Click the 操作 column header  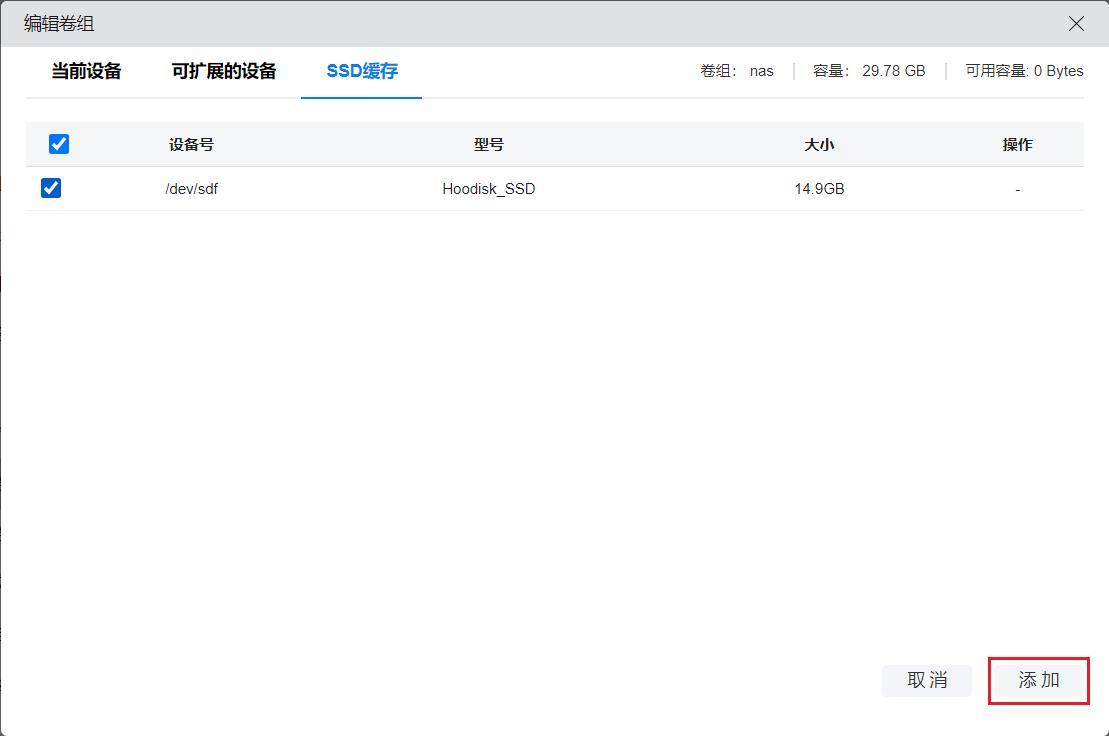coord(1017,144)
